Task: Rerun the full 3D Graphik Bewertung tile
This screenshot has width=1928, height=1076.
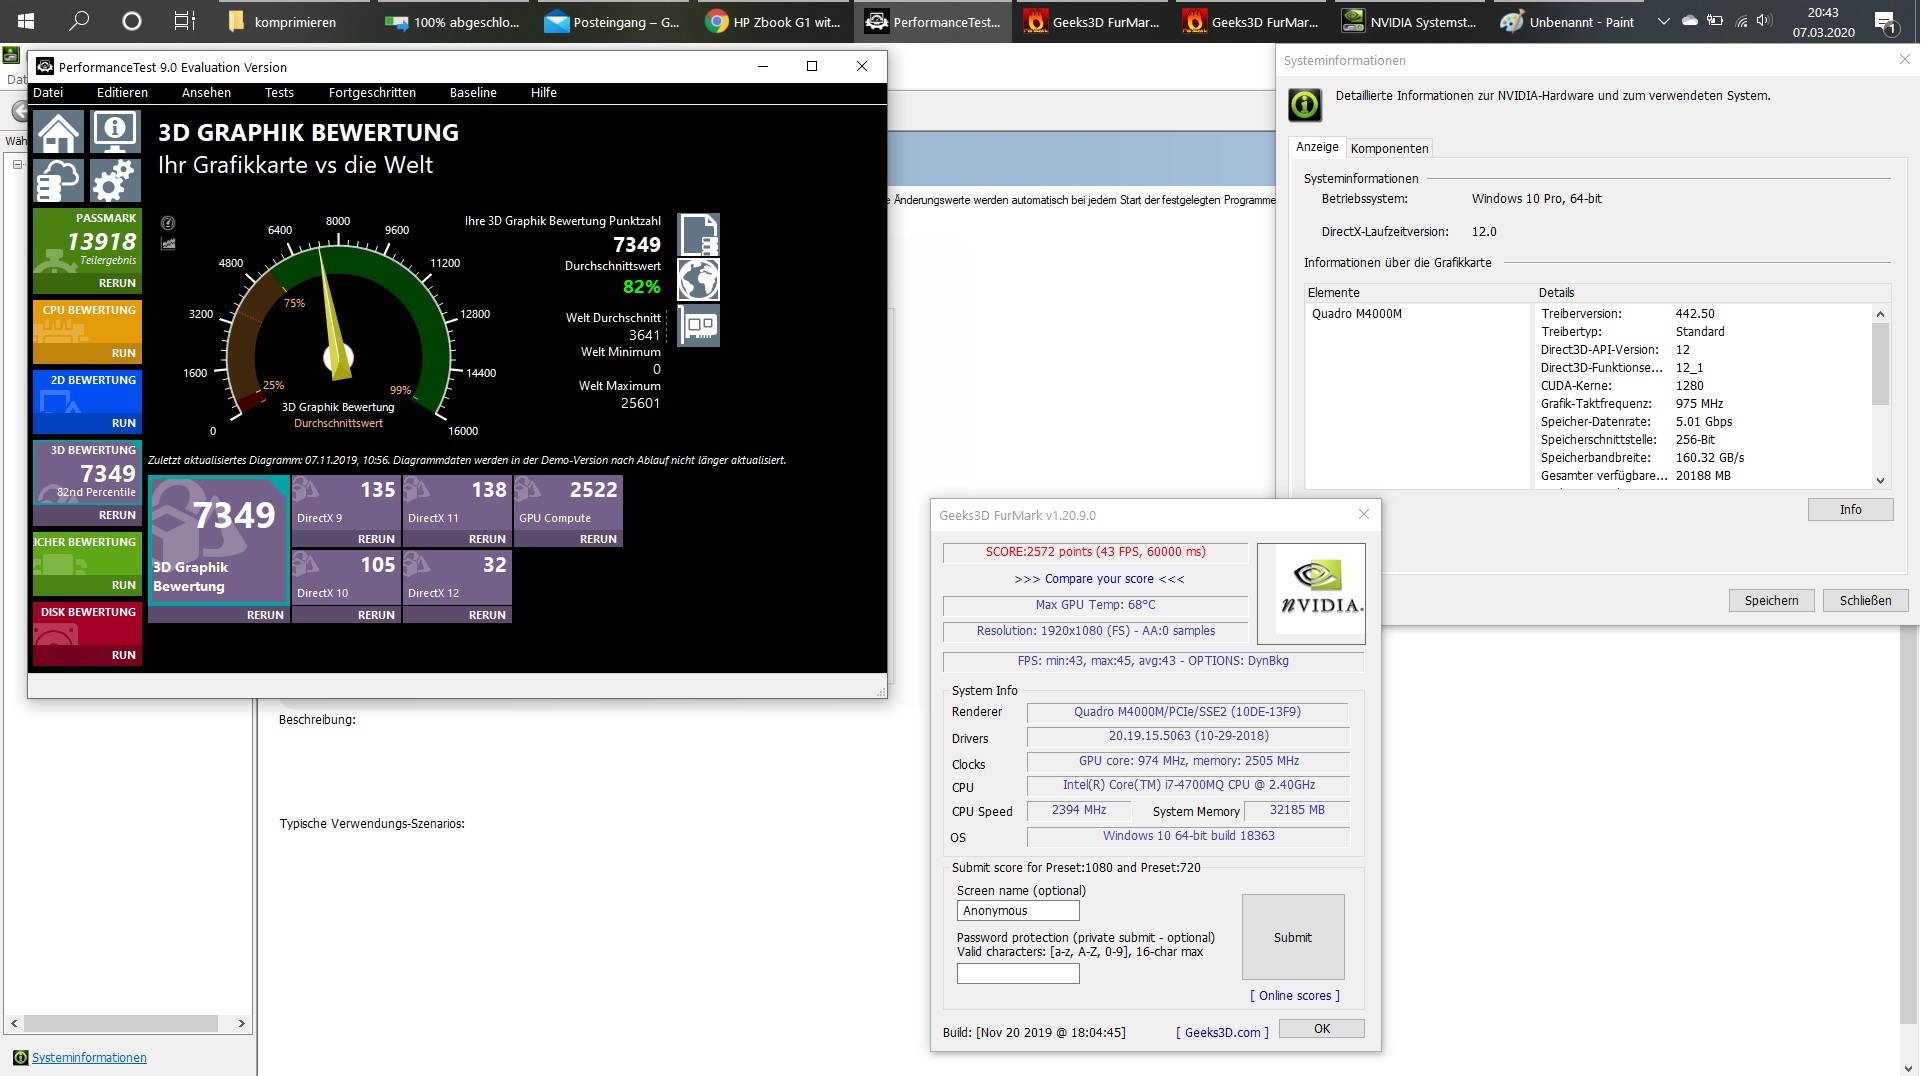Action: pos(267,617)
